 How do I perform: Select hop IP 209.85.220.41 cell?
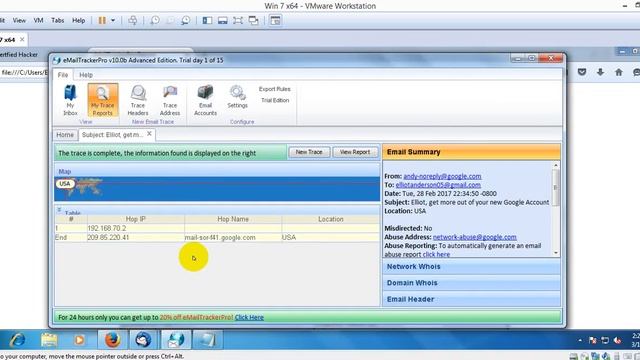(x=136, y=237)
